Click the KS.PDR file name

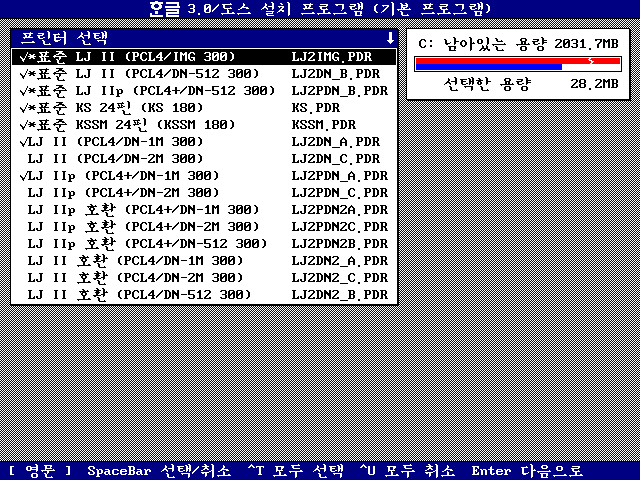point(316,108)
